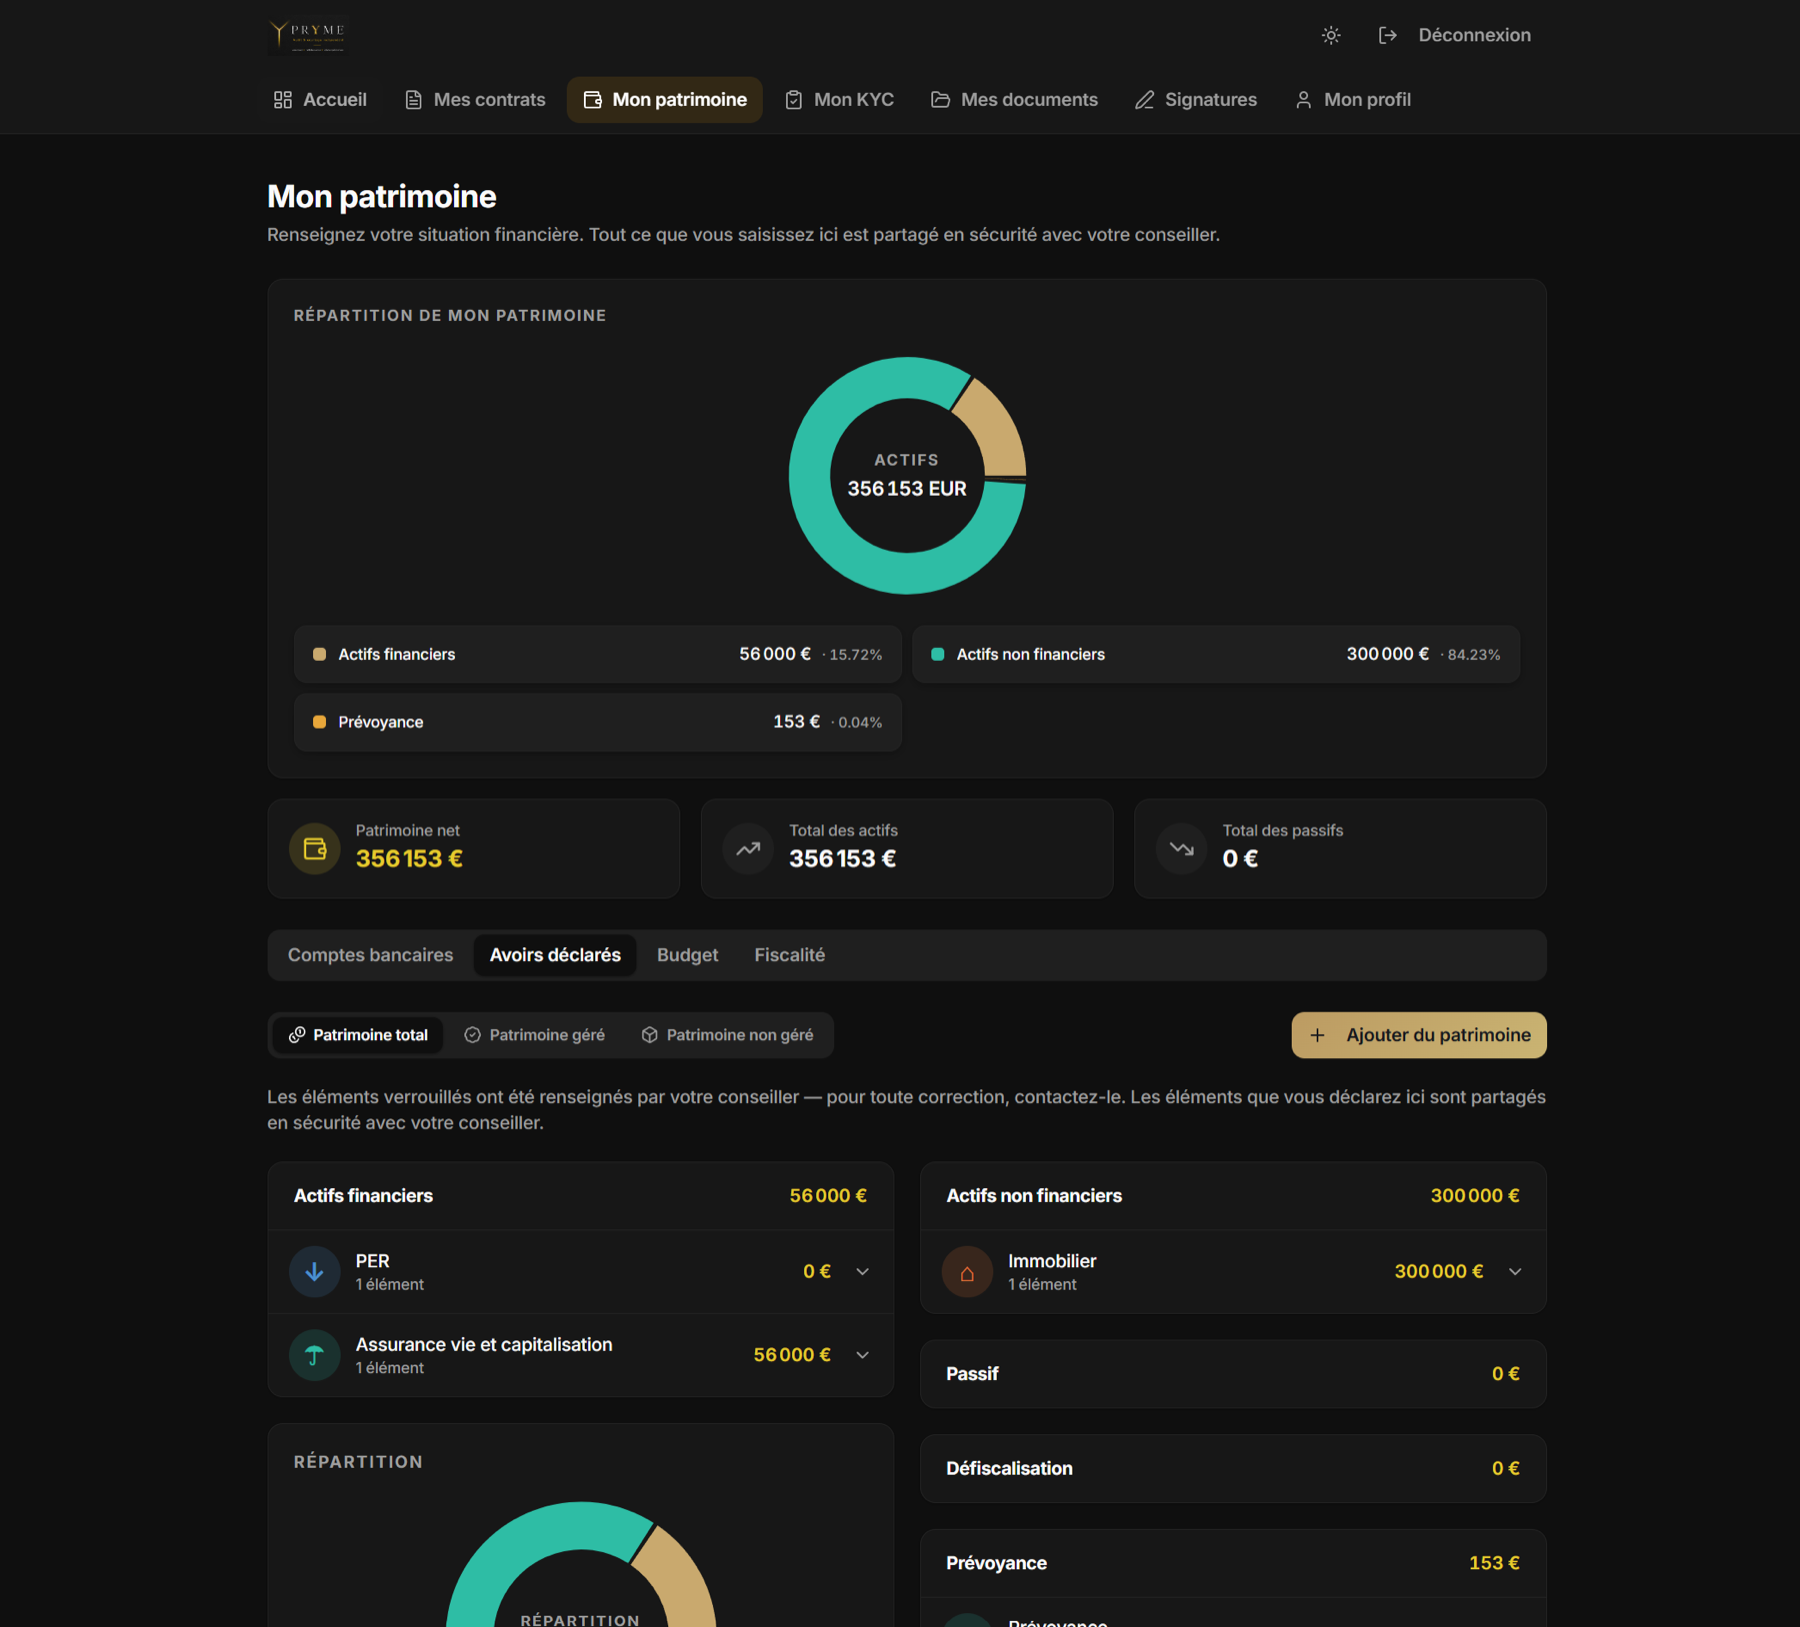Expand Assurance vie et capitalisation chevron
This screenshot has height=1627, width=1800.
click(x=863, y=1355)
